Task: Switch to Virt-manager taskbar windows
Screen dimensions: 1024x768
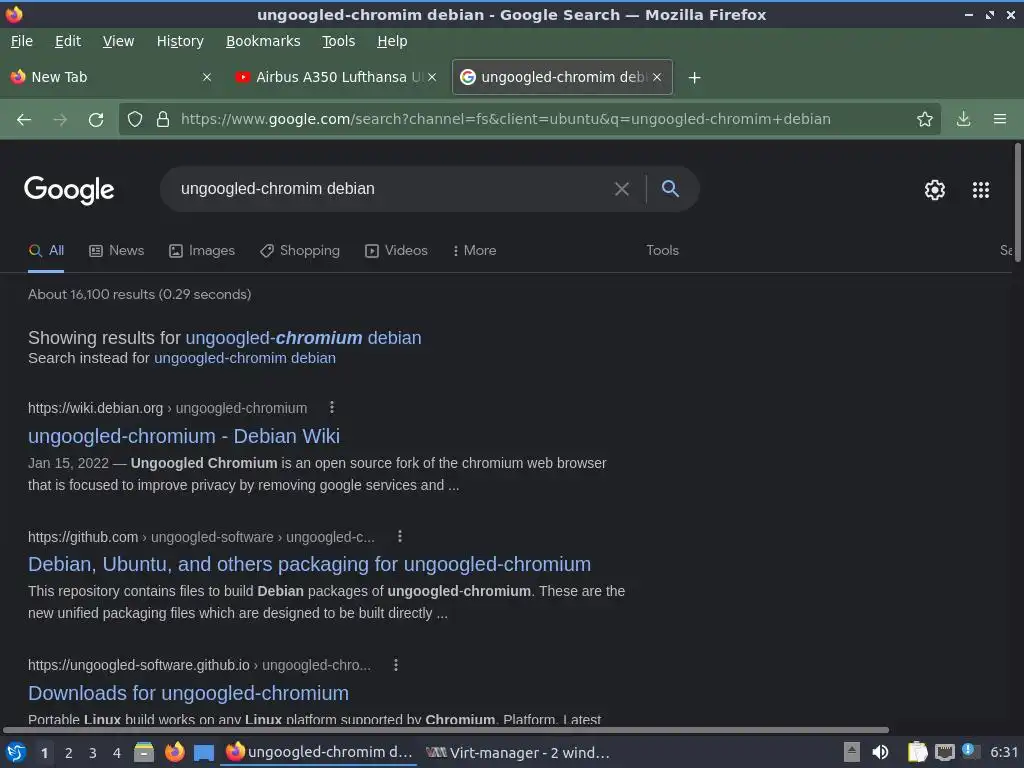Action: [517, 752]
